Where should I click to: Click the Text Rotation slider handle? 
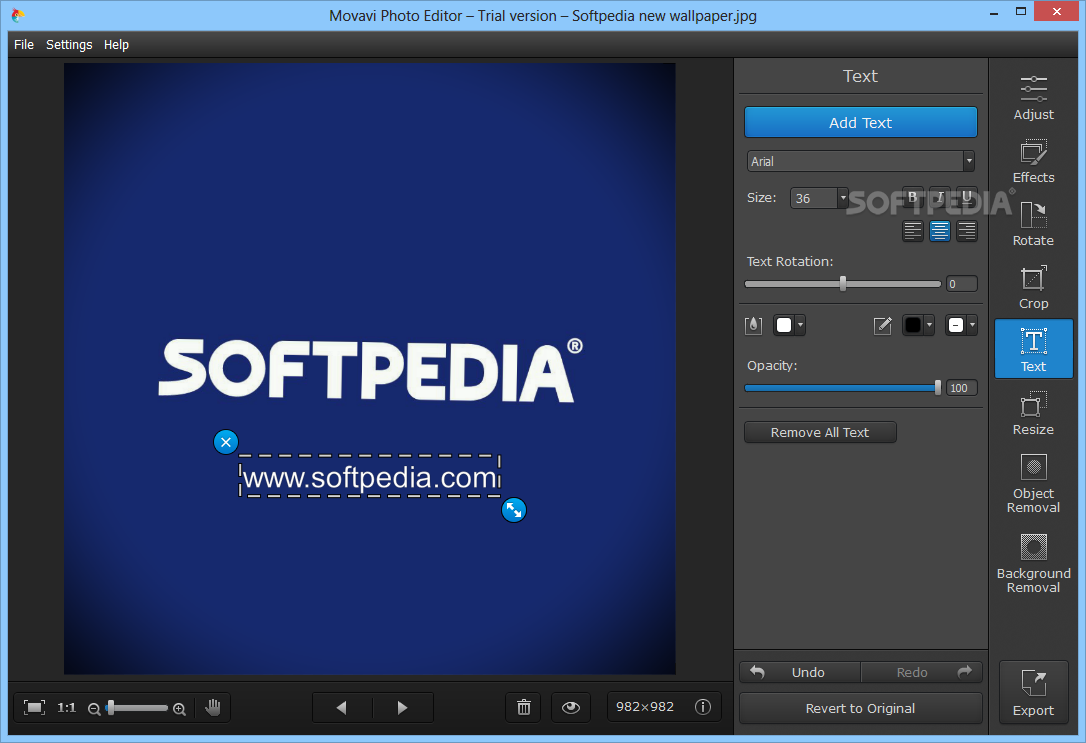[843, 283]
